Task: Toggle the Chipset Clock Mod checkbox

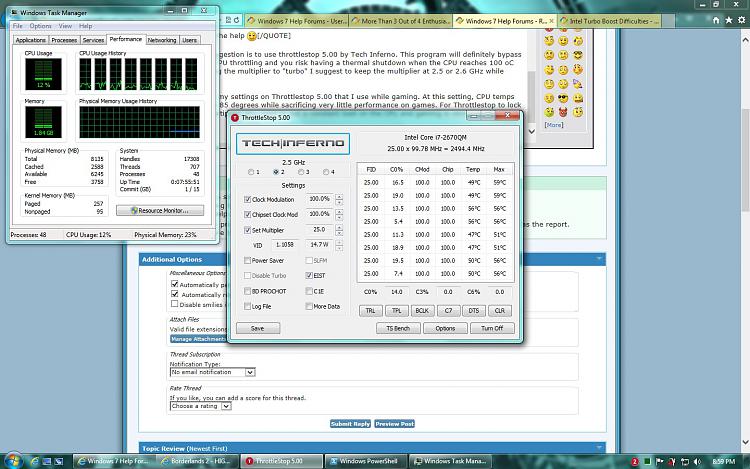Action: [x=247, y=215]
